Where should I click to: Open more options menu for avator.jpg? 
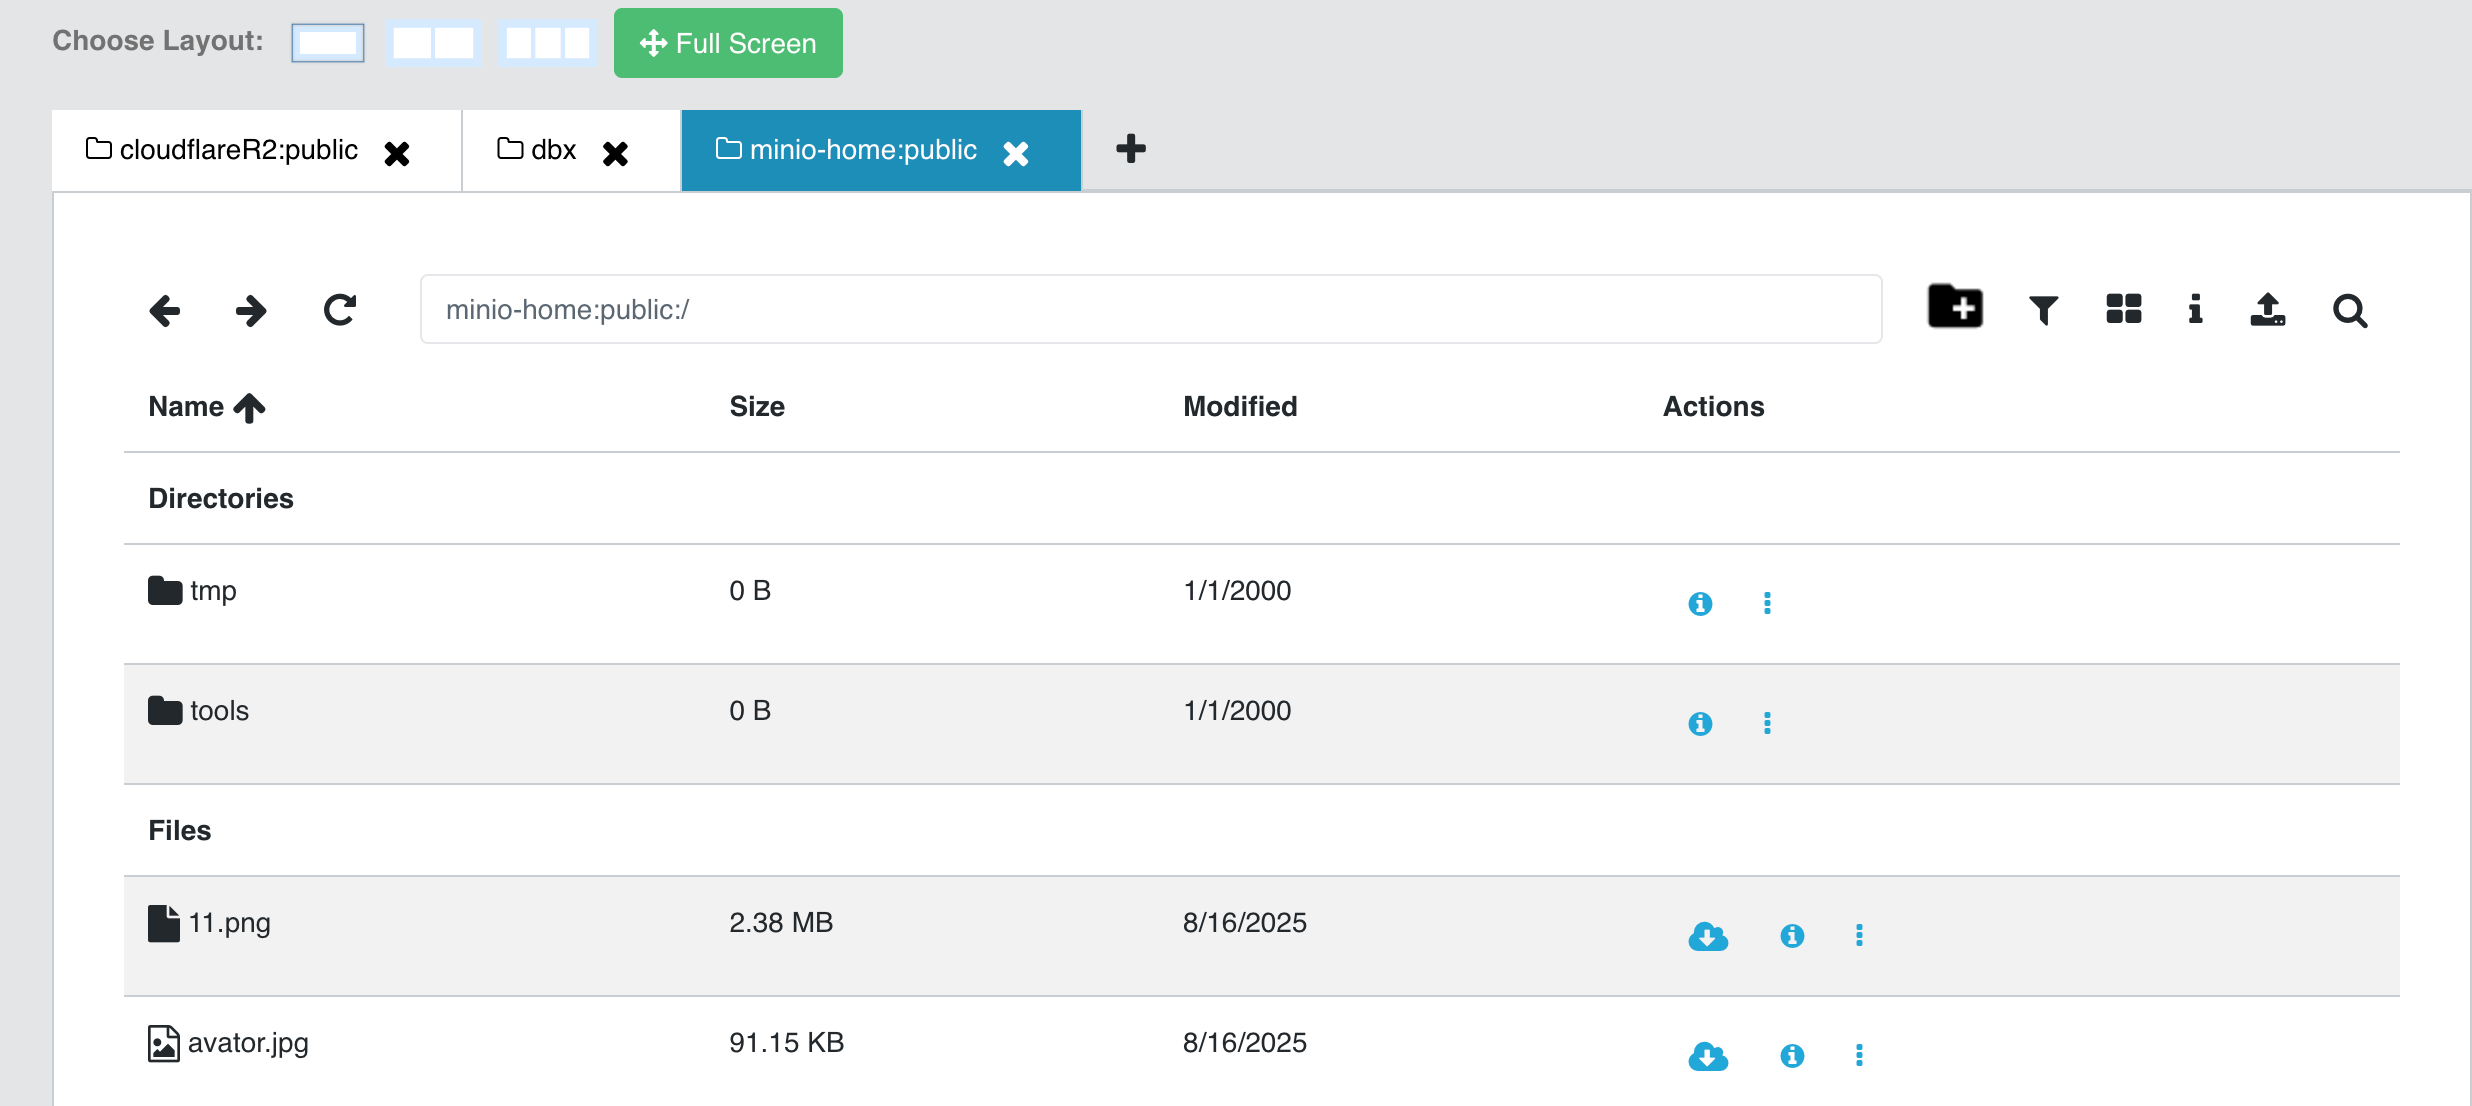(x=1859, y=1055)
